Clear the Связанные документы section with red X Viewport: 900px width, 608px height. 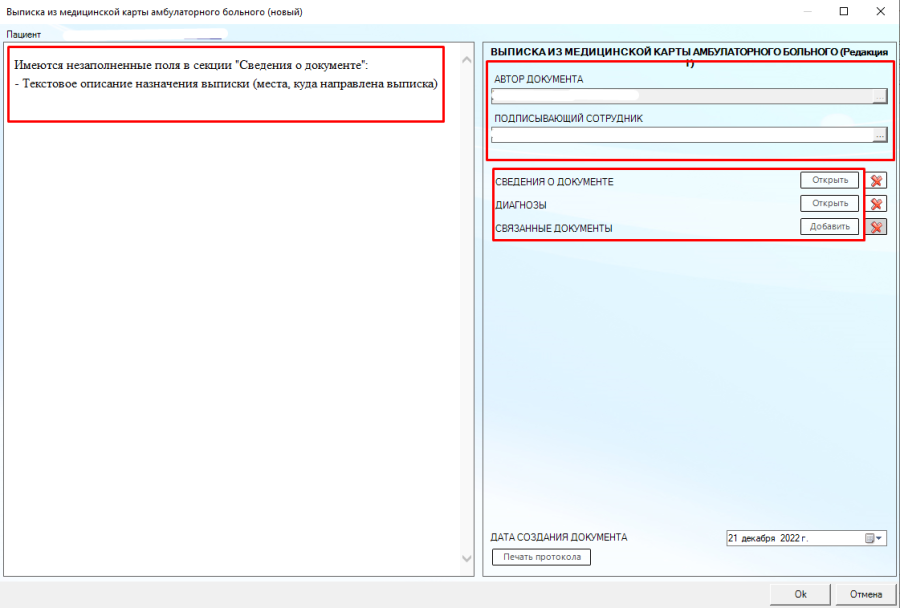coord(876,227)
